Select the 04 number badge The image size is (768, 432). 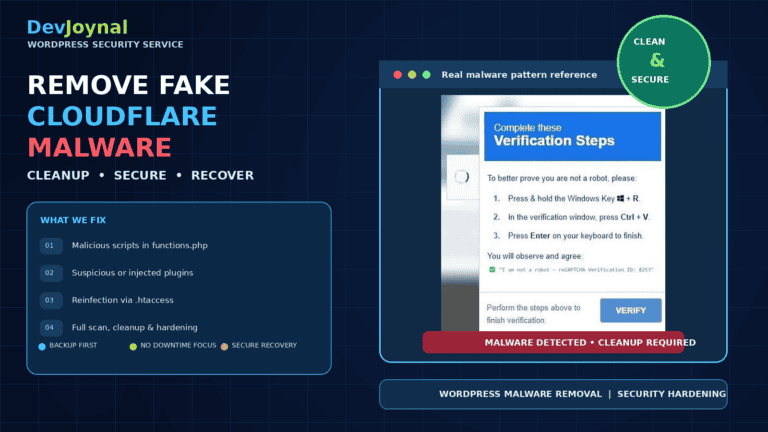tap(51, 328)
